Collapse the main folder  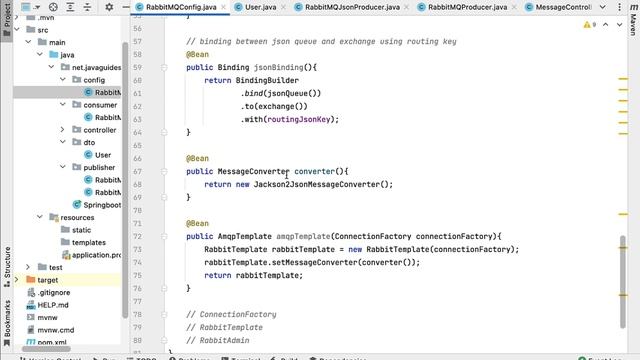click(28, 42)
